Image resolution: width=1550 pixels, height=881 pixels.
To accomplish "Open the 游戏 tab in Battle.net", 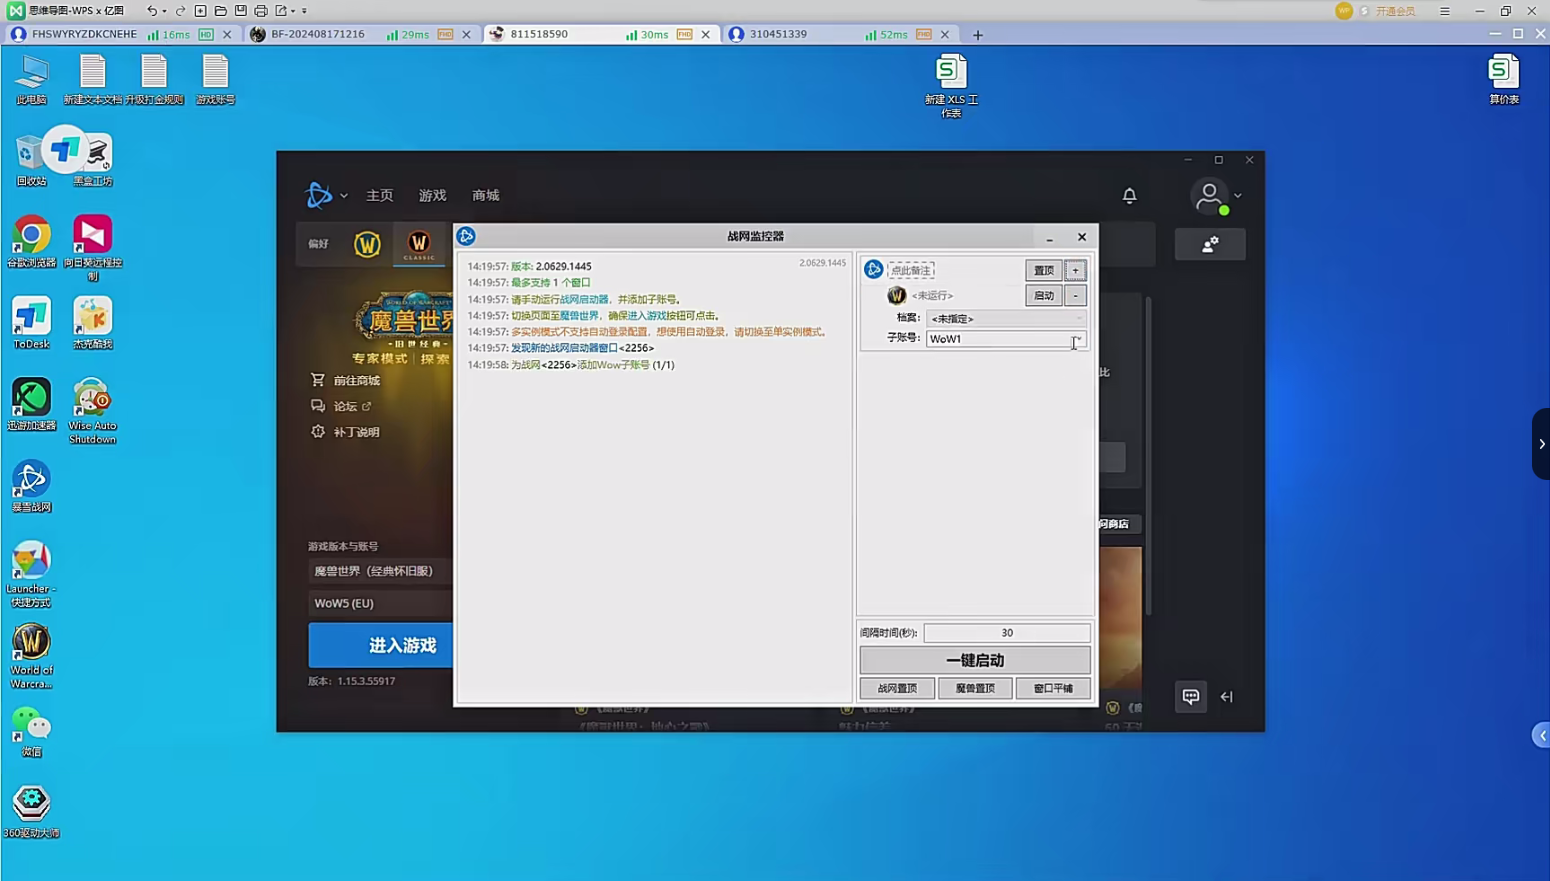I will (432, 195).
